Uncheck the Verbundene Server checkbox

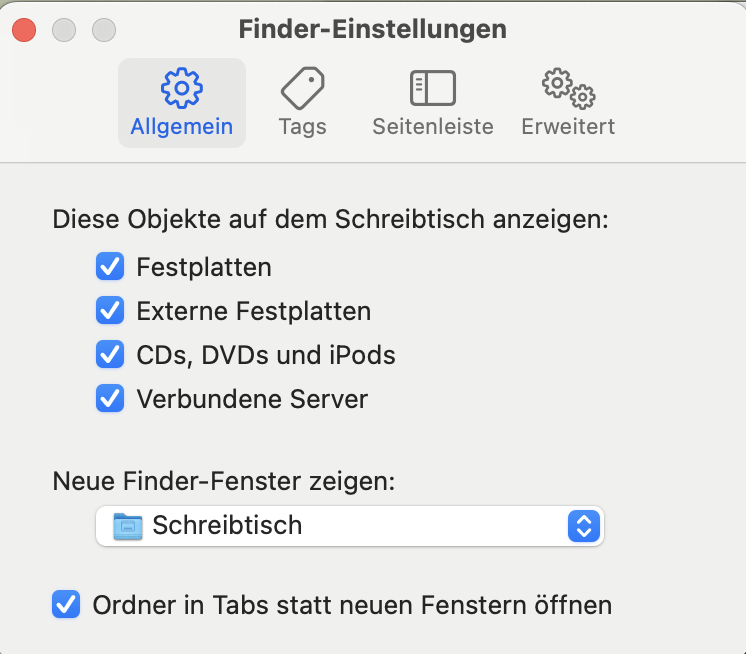(x=109, y=399)
